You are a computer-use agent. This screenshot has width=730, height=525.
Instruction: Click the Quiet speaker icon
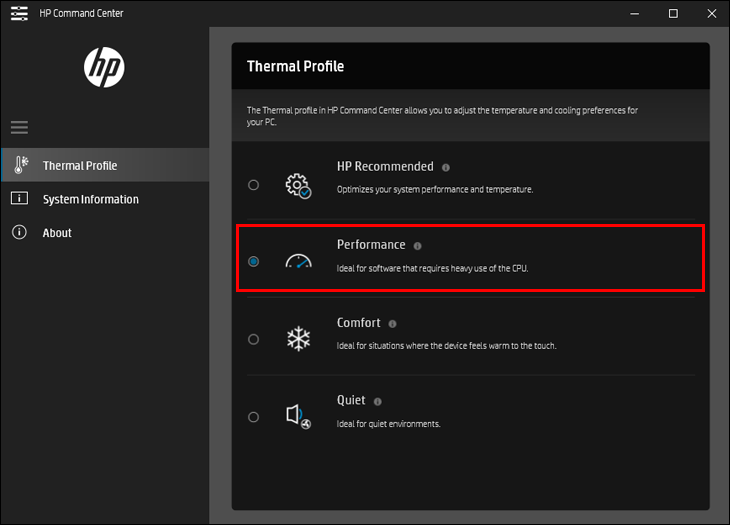click(298, 416)
